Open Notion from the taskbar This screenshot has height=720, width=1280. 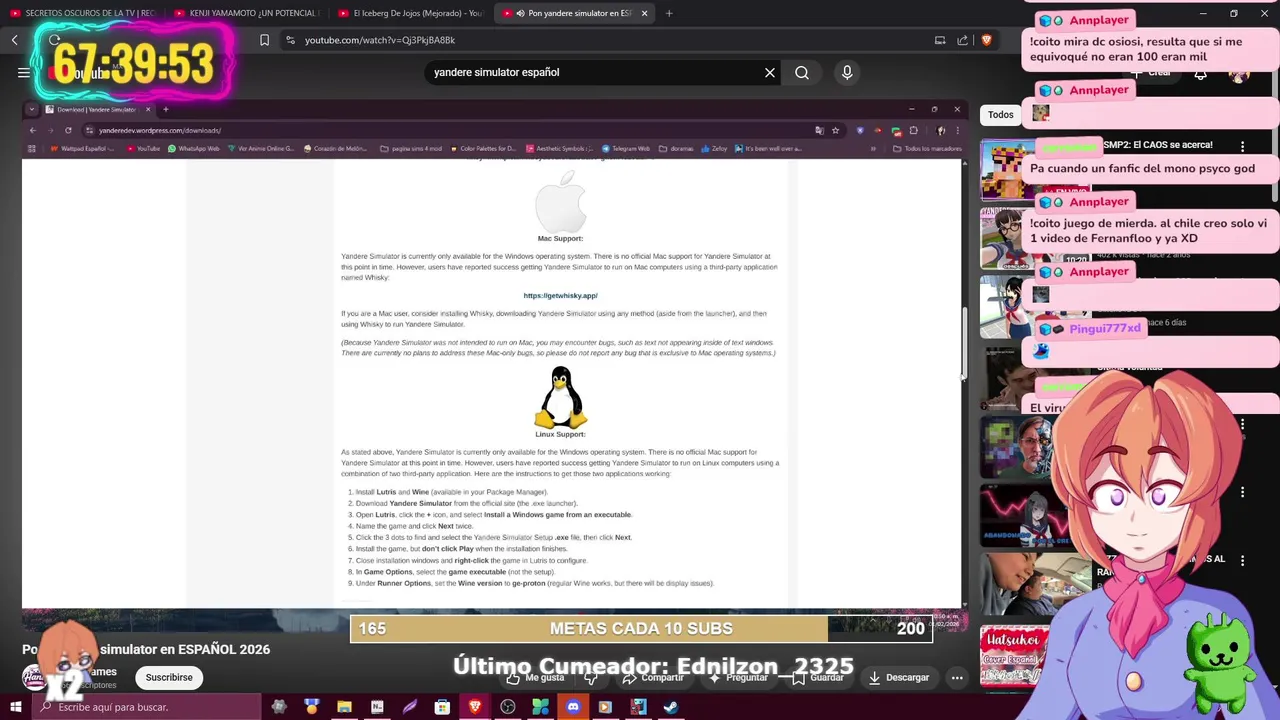377,707
